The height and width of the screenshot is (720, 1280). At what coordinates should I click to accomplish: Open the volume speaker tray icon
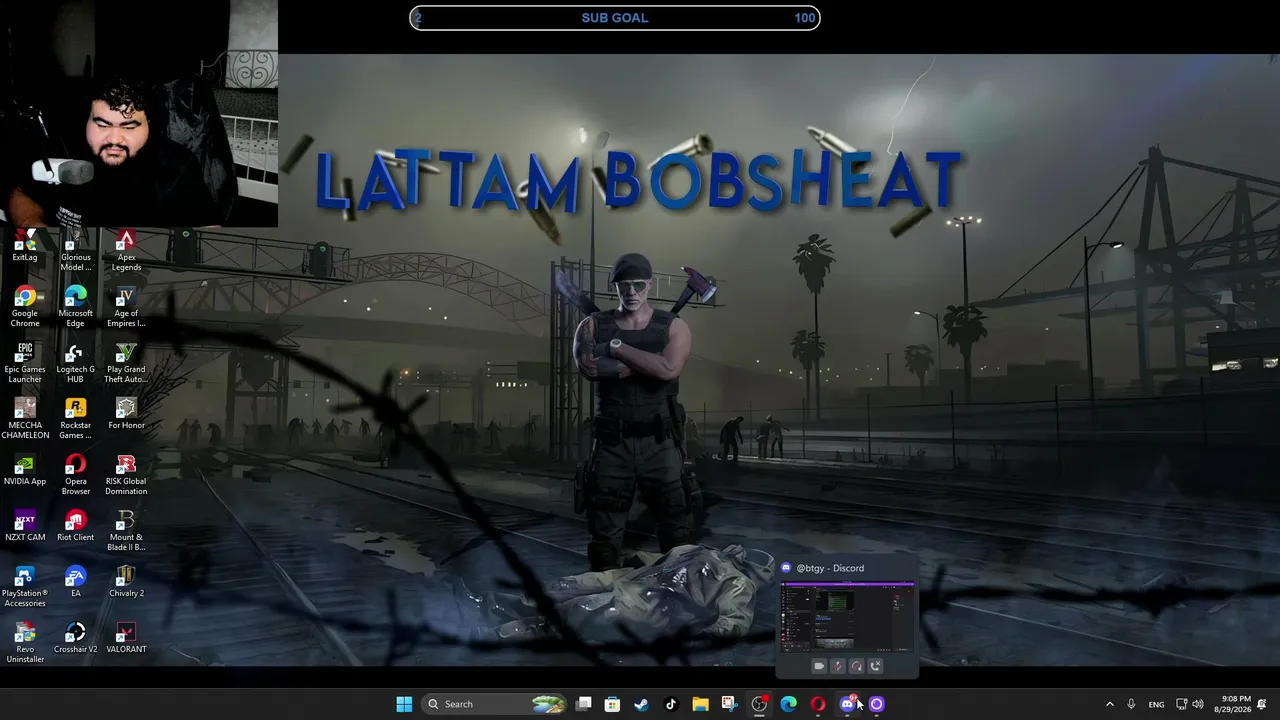pos(1199,704)
